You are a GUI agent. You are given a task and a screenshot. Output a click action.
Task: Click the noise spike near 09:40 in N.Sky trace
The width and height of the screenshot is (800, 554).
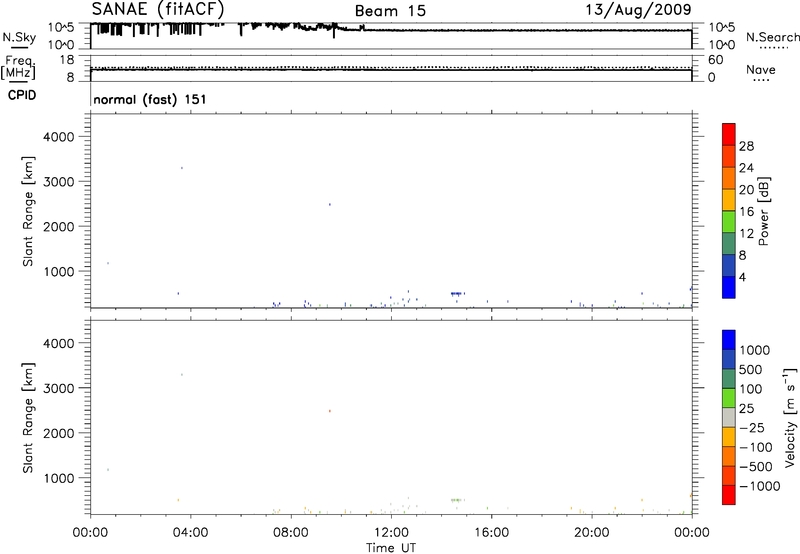click(334, 31)
